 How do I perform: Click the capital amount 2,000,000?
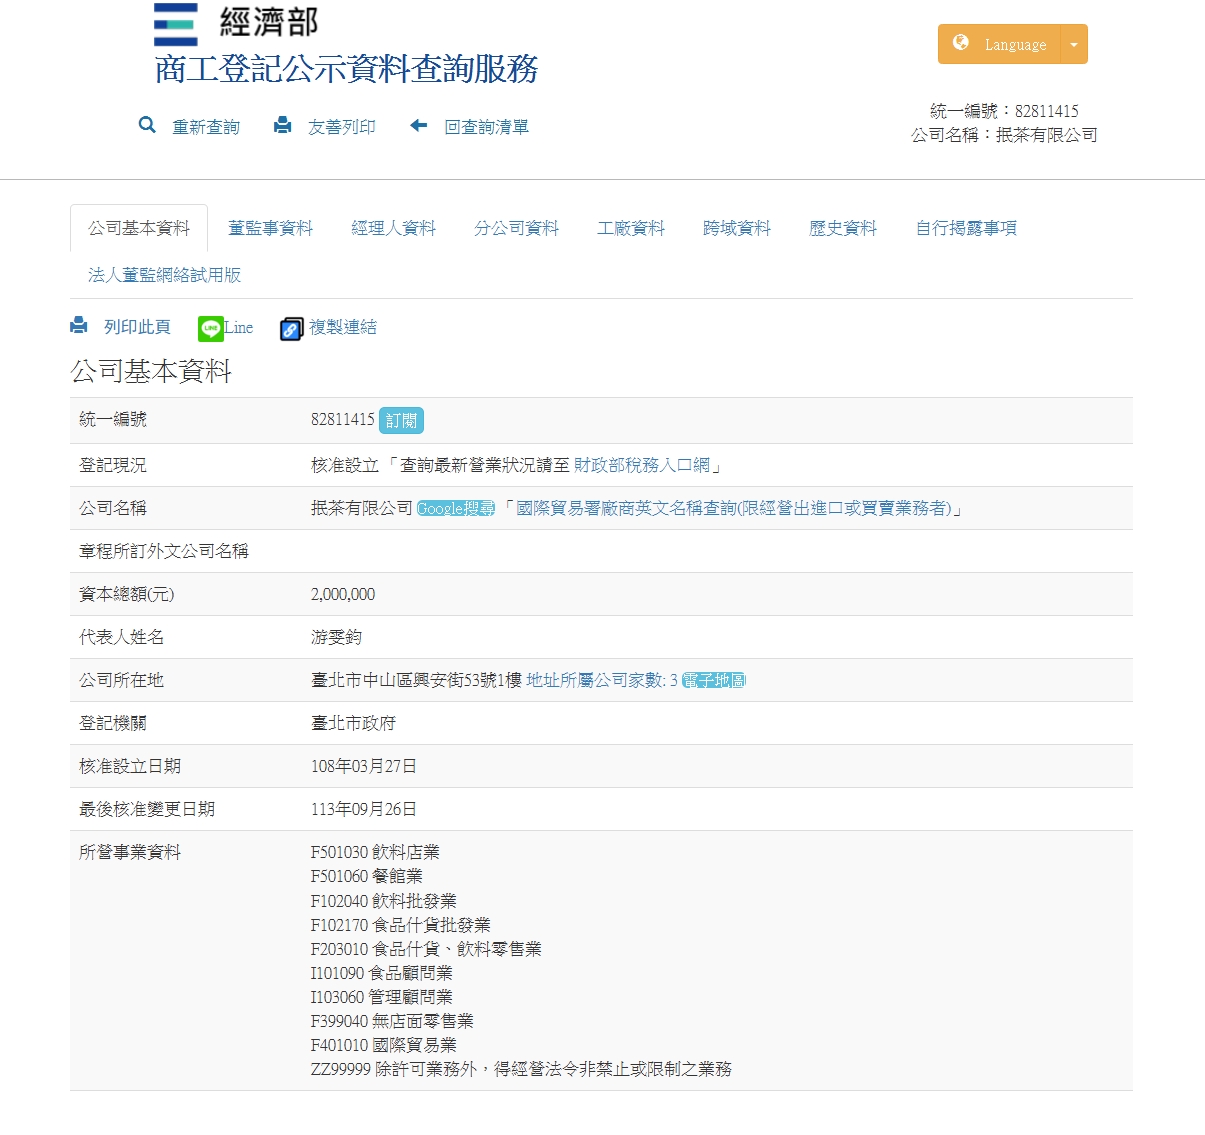point(343,594)
